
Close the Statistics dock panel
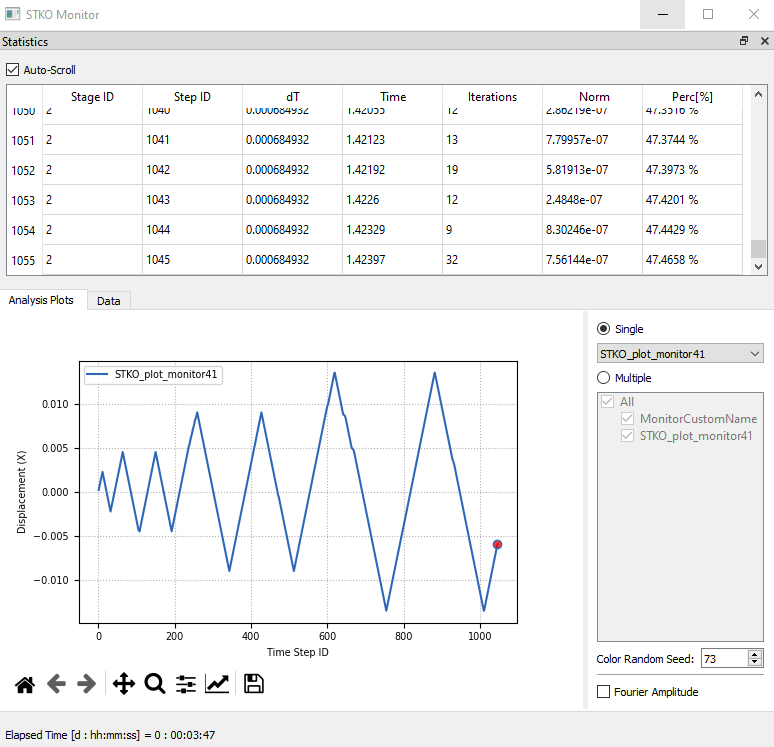(765, 41)
